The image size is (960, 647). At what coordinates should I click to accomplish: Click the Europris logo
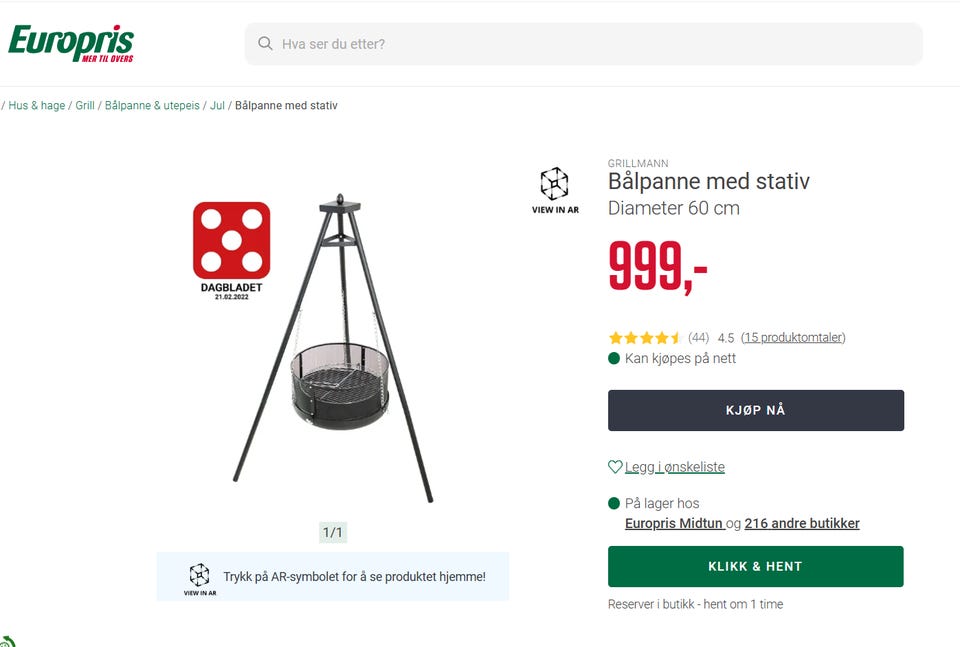(71, 43)
